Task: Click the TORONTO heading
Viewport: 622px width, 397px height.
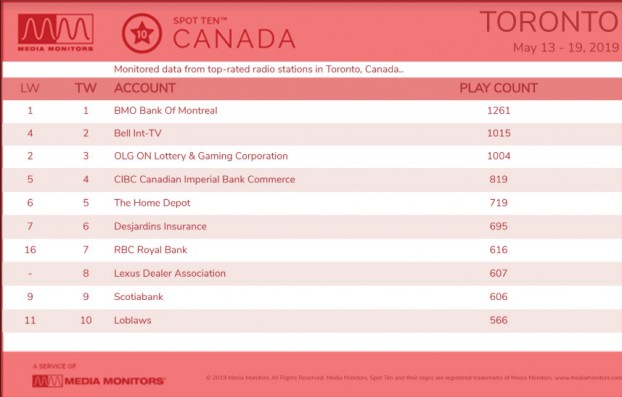Action: (x=551, y=22)
